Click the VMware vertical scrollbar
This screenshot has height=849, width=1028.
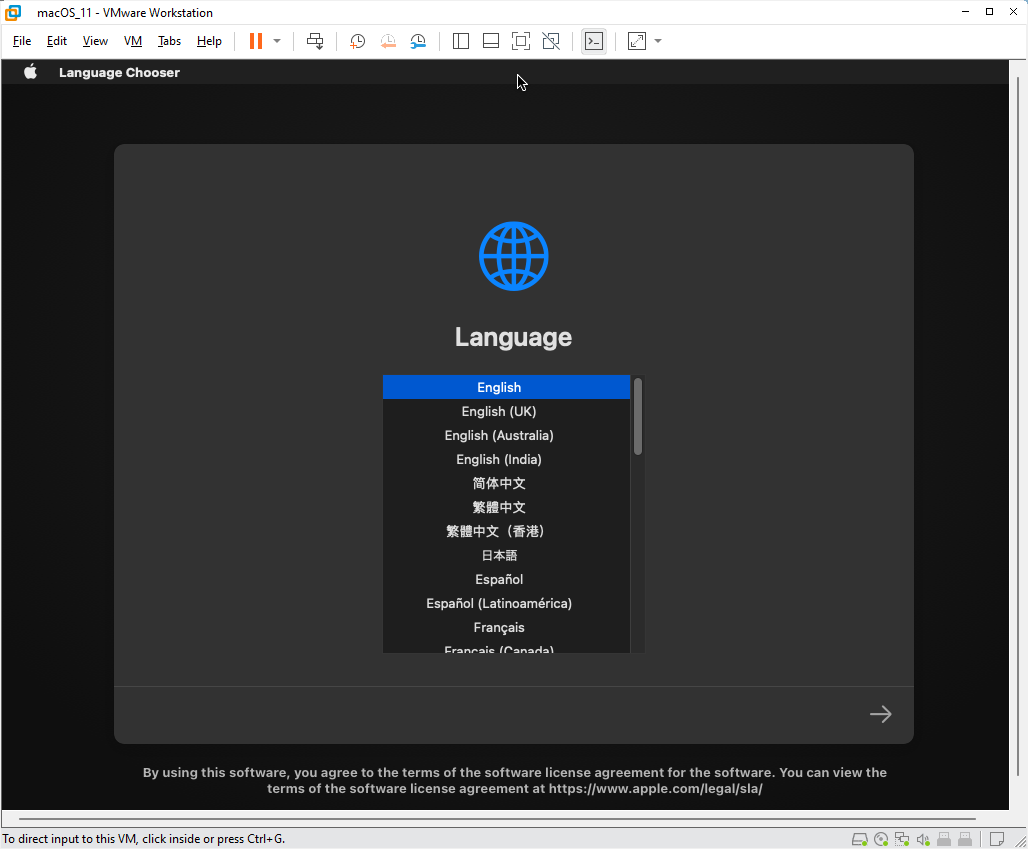click(x=1018, y=426)
